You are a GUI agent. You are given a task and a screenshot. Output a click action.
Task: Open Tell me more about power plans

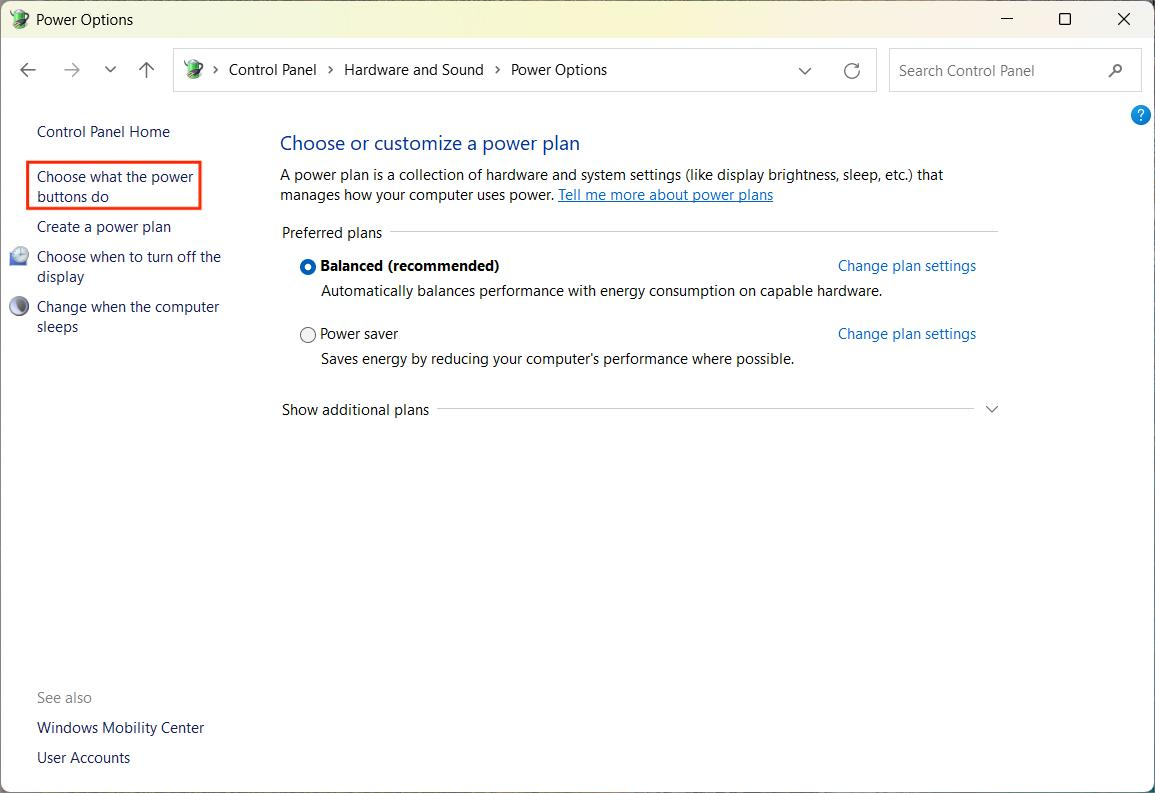(665, 194)
